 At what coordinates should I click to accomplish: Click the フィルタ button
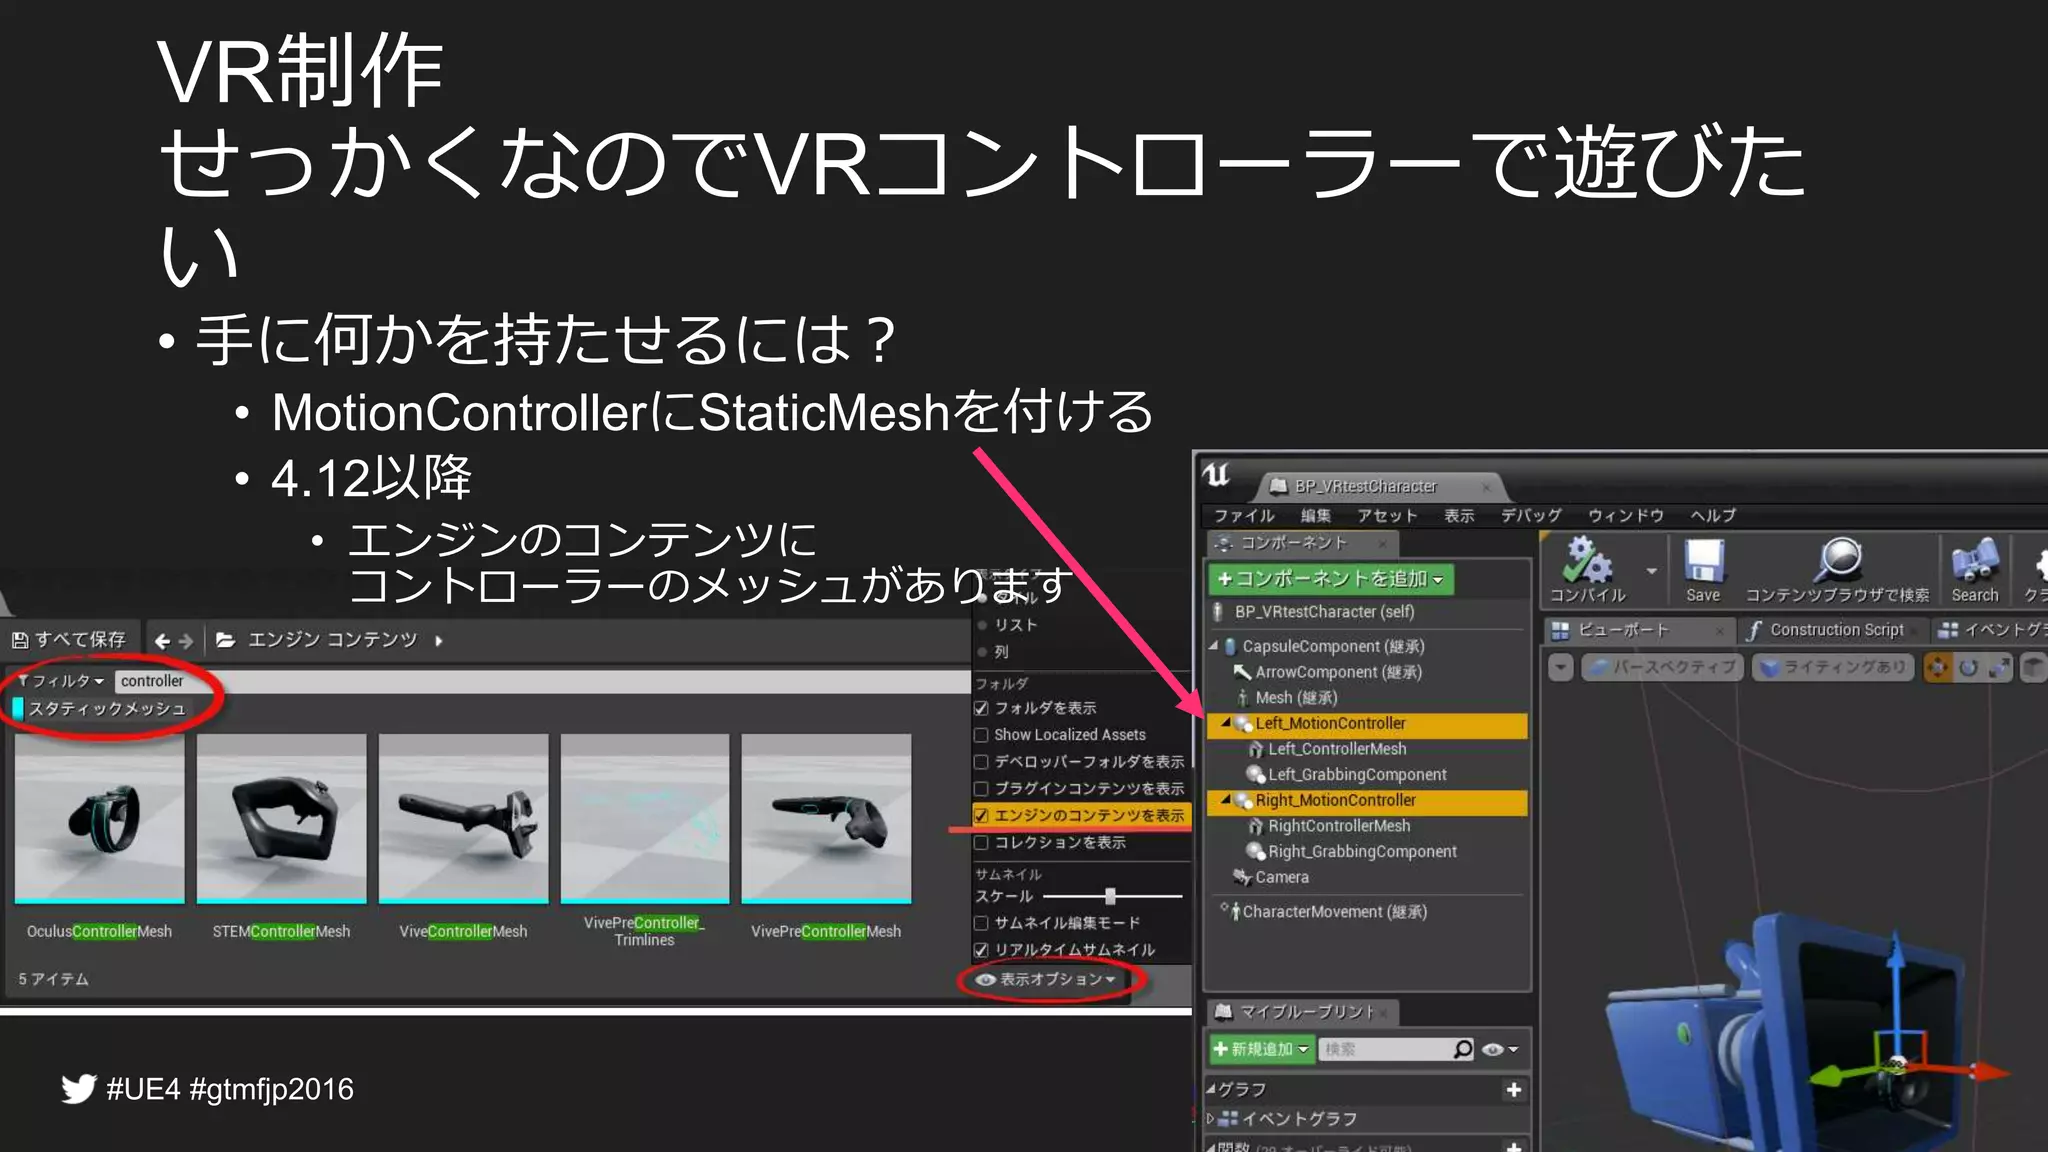tap(61, 681)
